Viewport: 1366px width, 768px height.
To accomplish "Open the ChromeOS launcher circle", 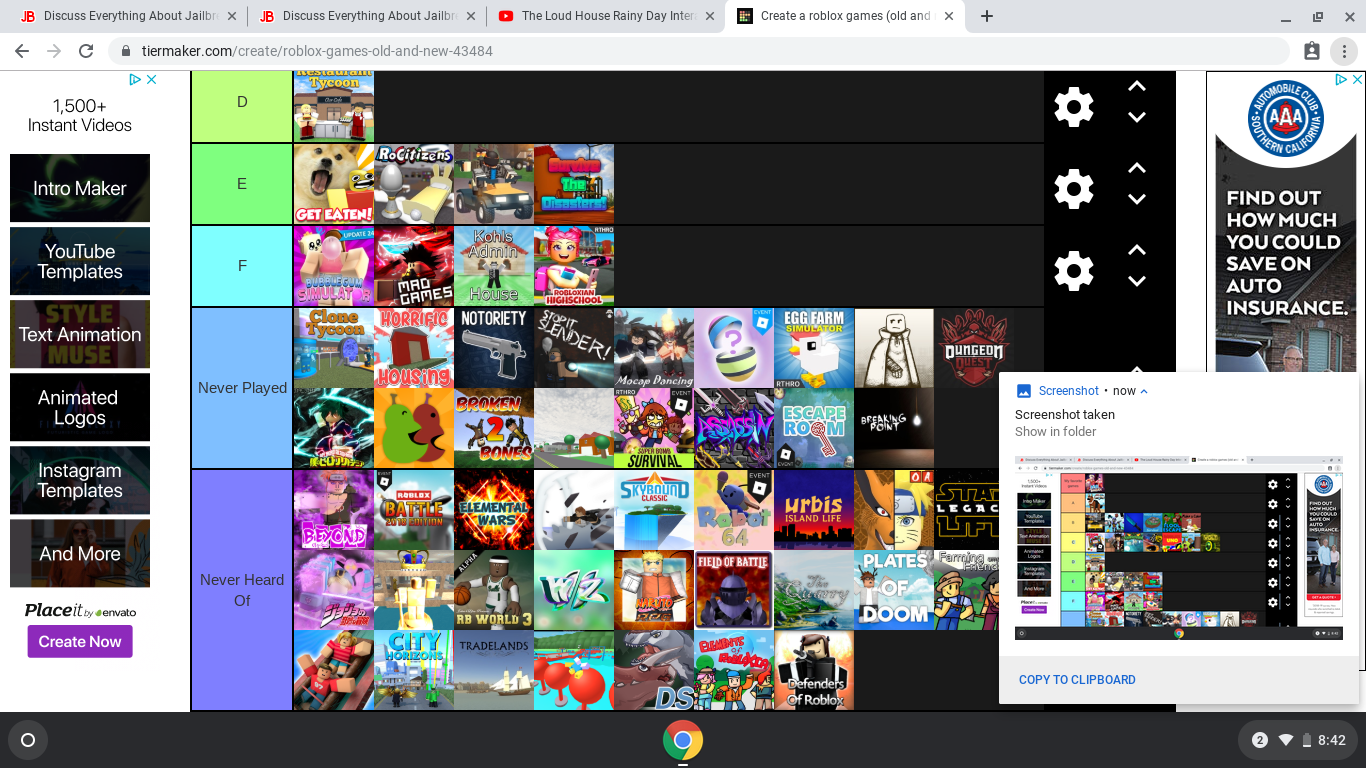I will pos(28,740).
